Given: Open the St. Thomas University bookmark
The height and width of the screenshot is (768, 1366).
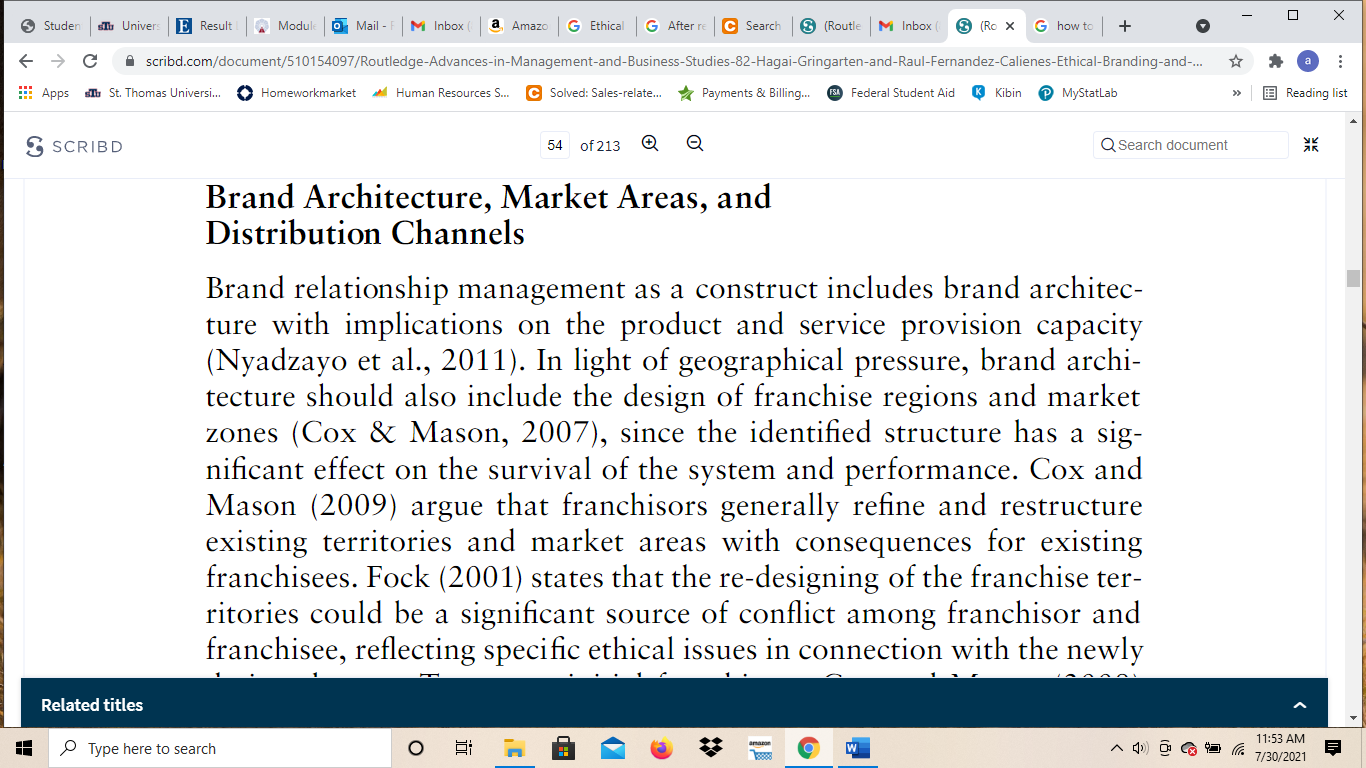Looking at the screenshot, I should click(x=153, y=93).
